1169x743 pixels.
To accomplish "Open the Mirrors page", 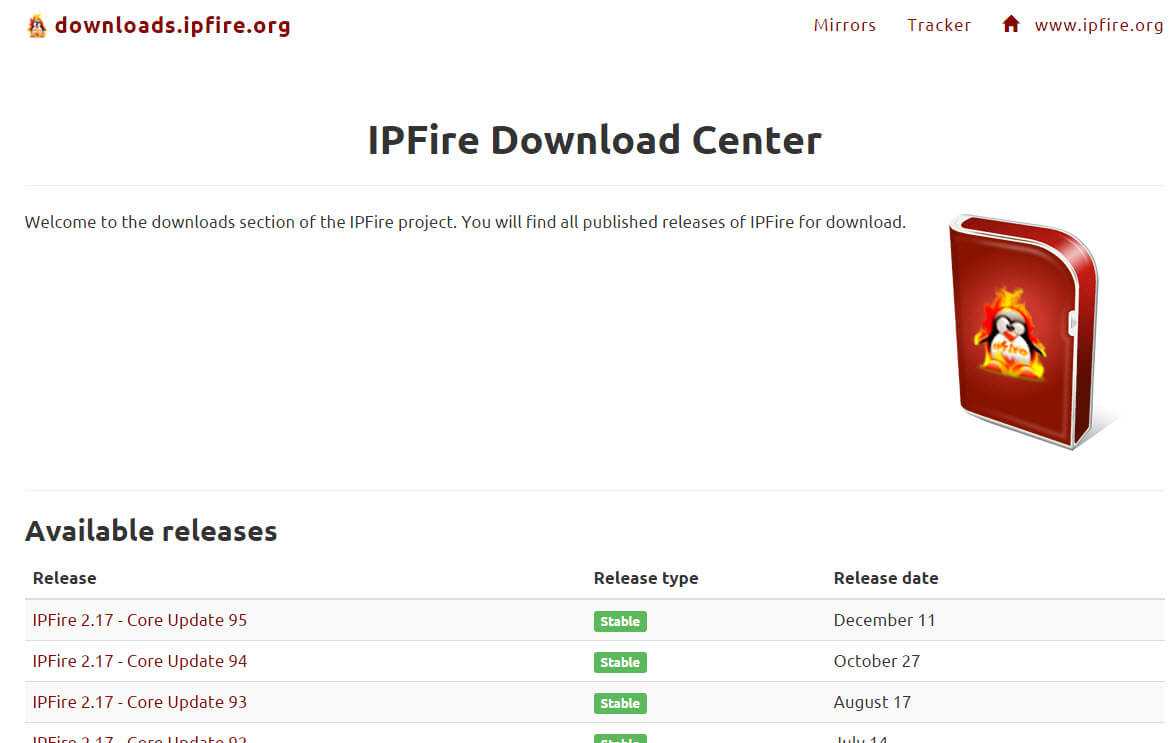I will (x=844, y=26).
